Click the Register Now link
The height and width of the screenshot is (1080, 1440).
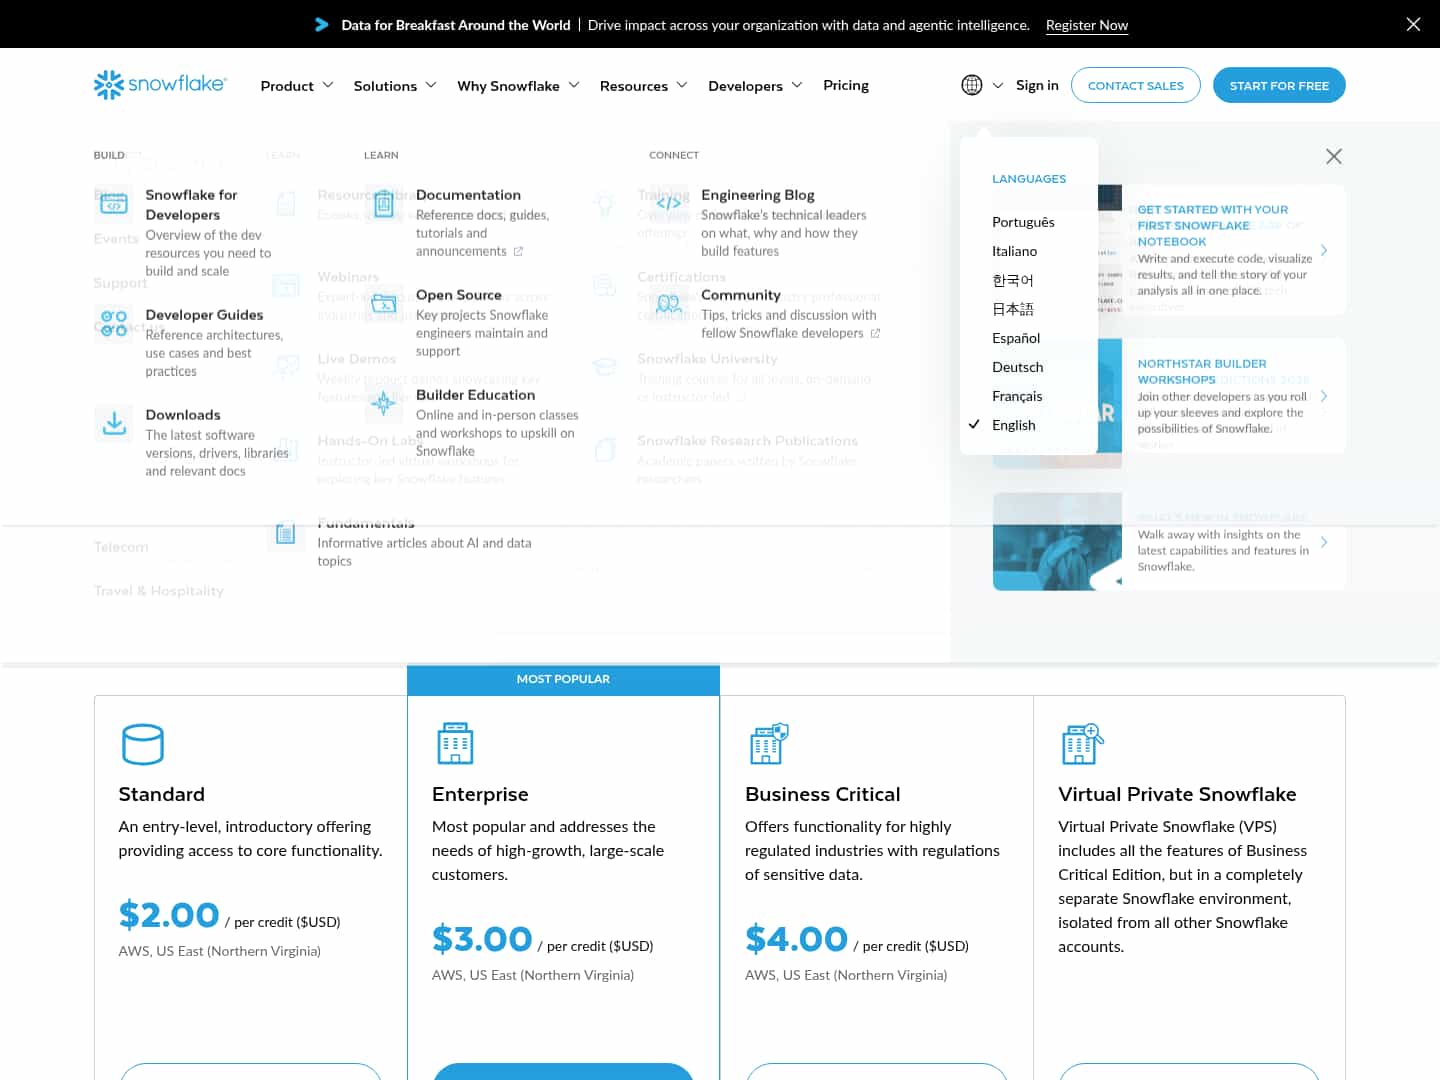(x=1086, y=25)
